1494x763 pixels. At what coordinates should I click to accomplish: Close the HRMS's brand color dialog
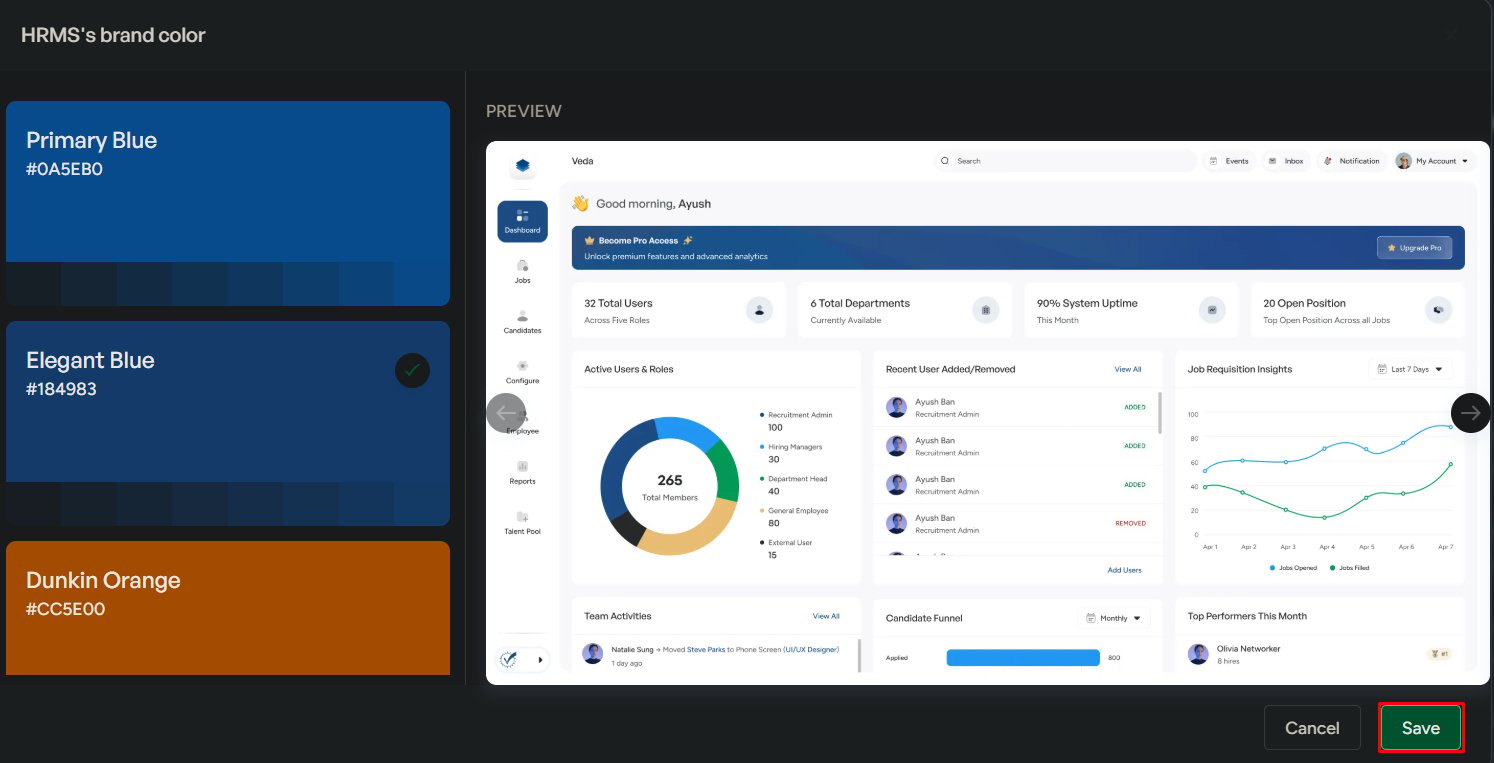point(1450,35)
